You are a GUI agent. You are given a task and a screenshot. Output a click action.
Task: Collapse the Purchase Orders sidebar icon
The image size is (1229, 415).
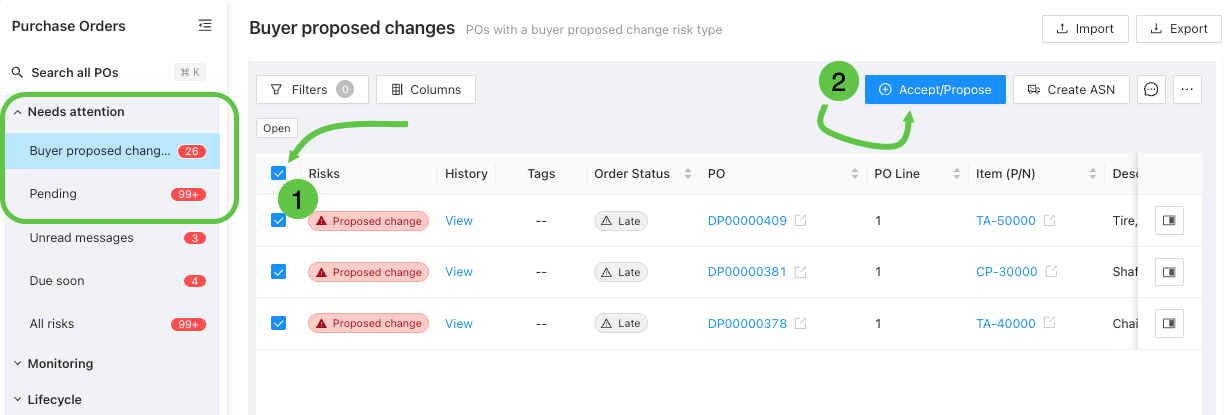coord(205,26)
